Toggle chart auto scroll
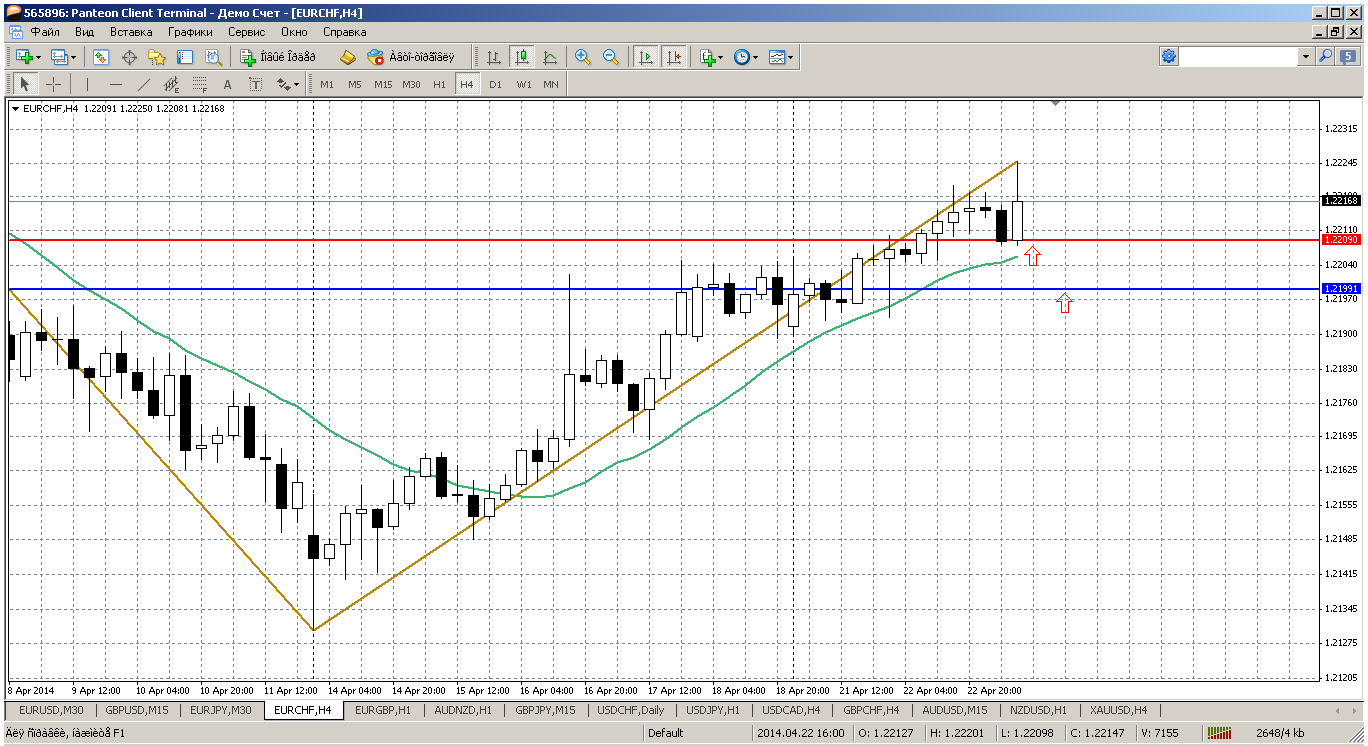This screenshot has width=1368, height=746. click(x=646, y=57)
